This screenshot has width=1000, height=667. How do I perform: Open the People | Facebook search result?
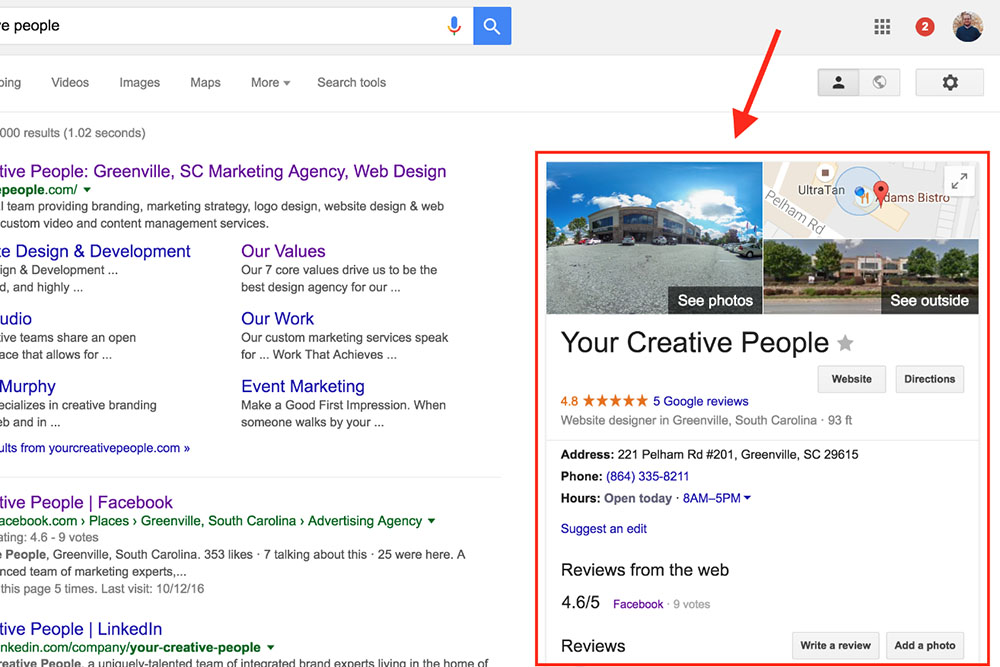[86, 502]
